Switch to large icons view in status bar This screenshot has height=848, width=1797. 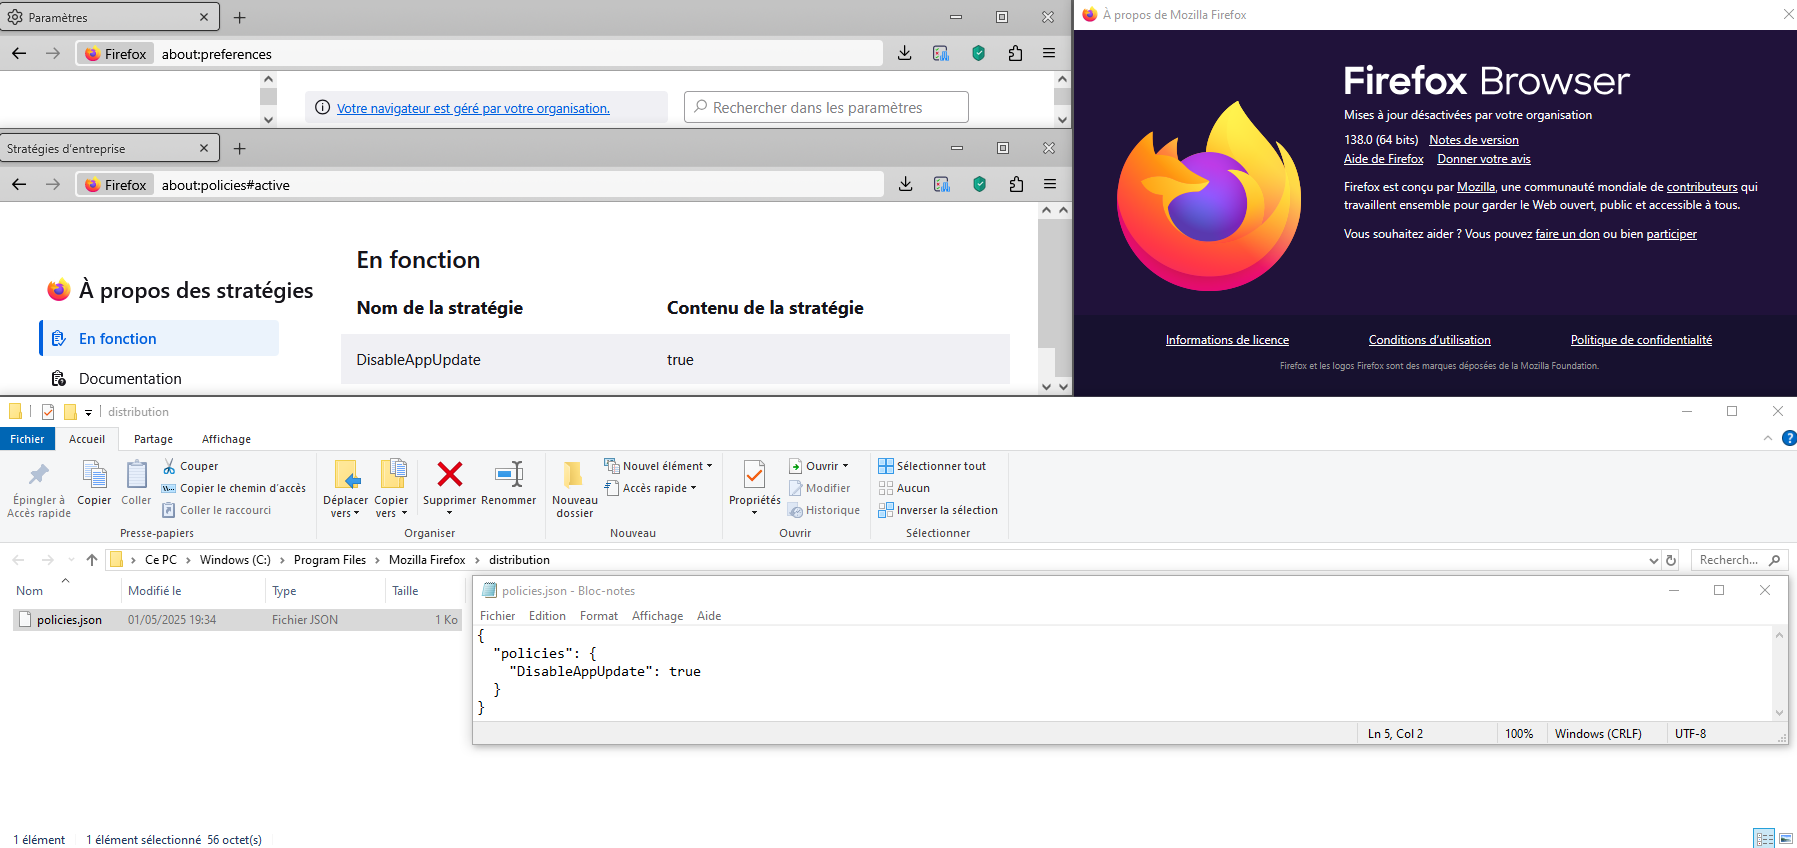(1786, 838)
